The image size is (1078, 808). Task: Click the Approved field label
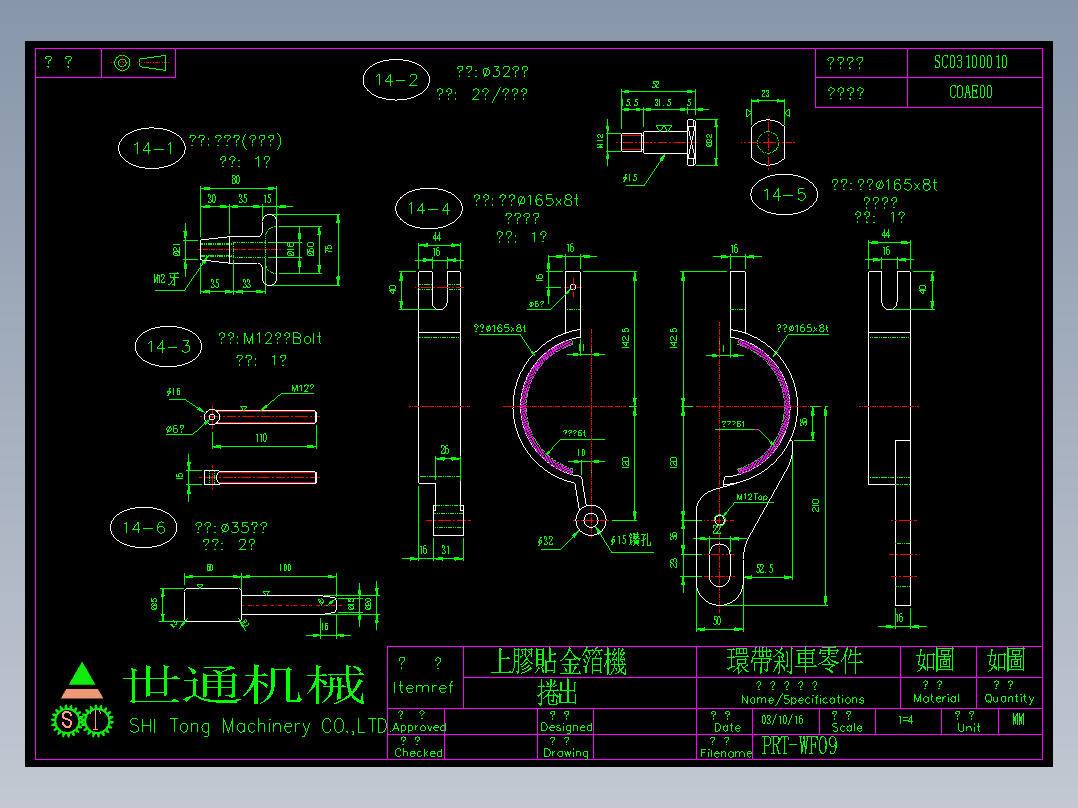(x=419, y=728)
